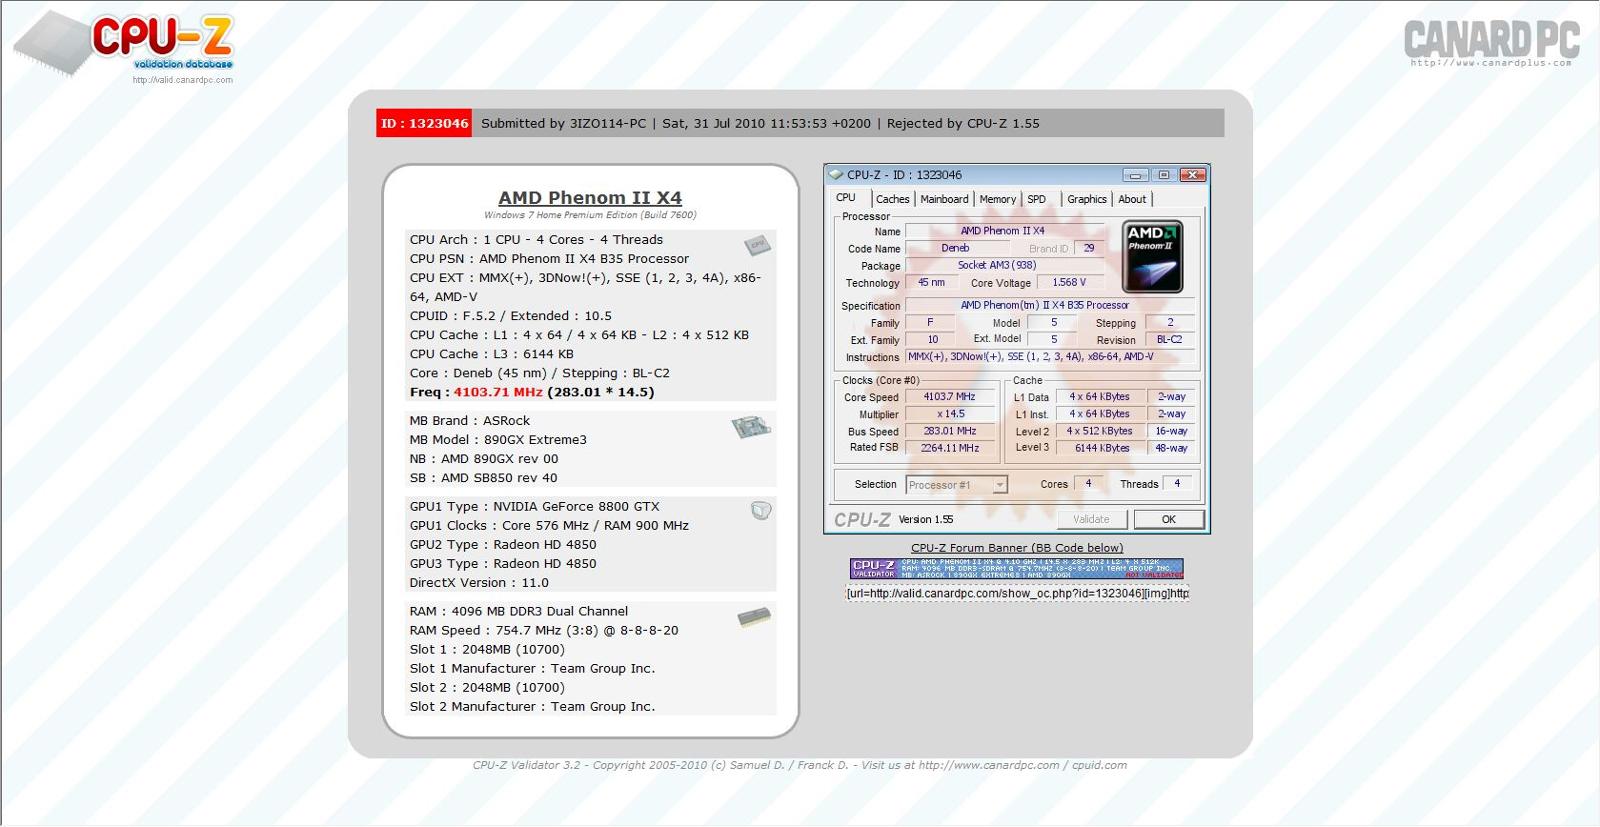
Task: Click the OK button in CPU-Z
Action: 1168,519
